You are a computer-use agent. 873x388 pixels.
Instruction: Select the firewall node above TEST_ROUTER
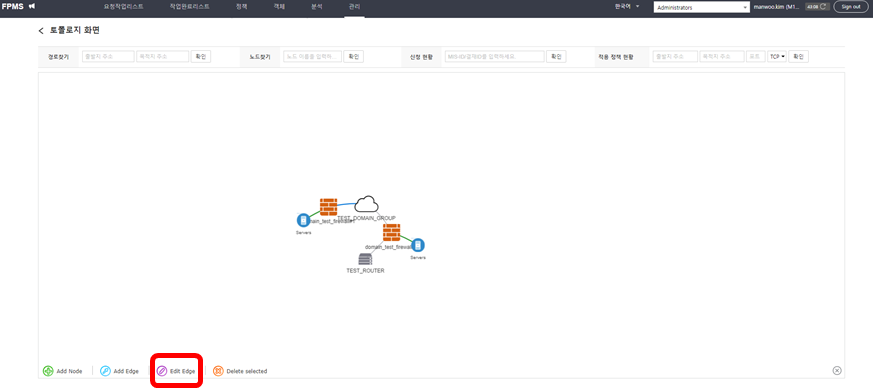point(391,232)
